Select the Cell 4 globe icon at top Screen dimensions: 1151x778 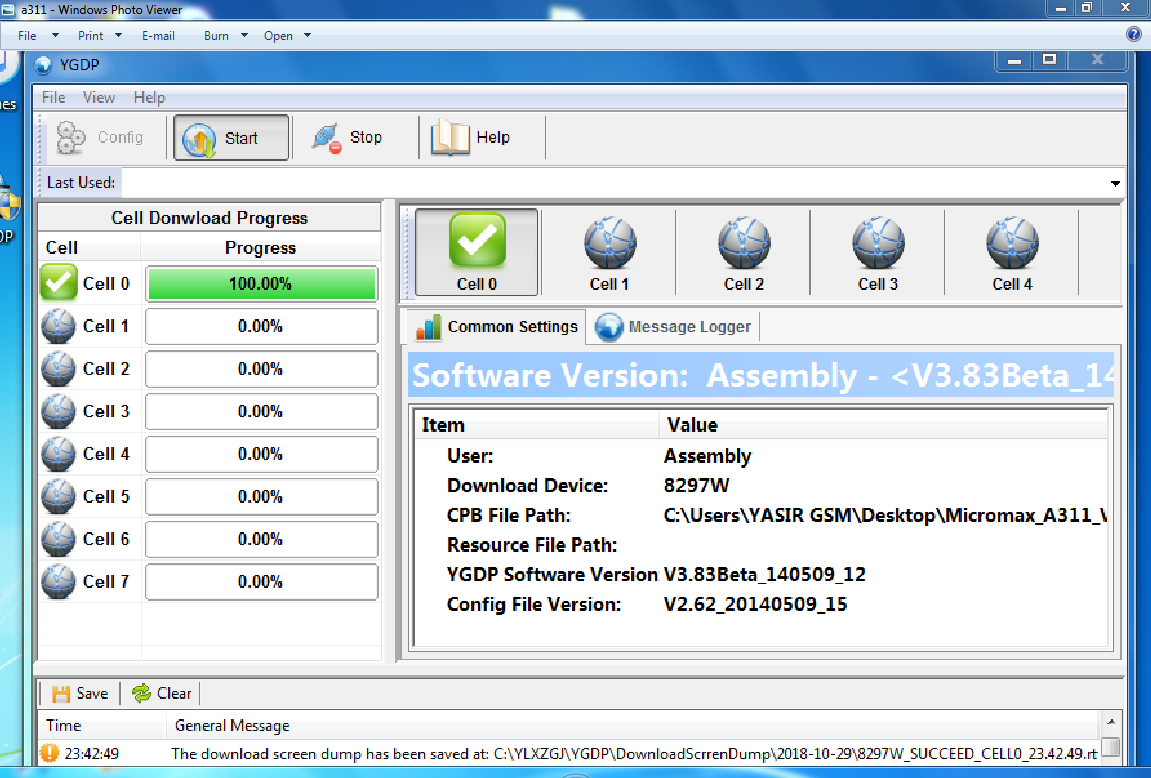click(x=1012, y=243)
